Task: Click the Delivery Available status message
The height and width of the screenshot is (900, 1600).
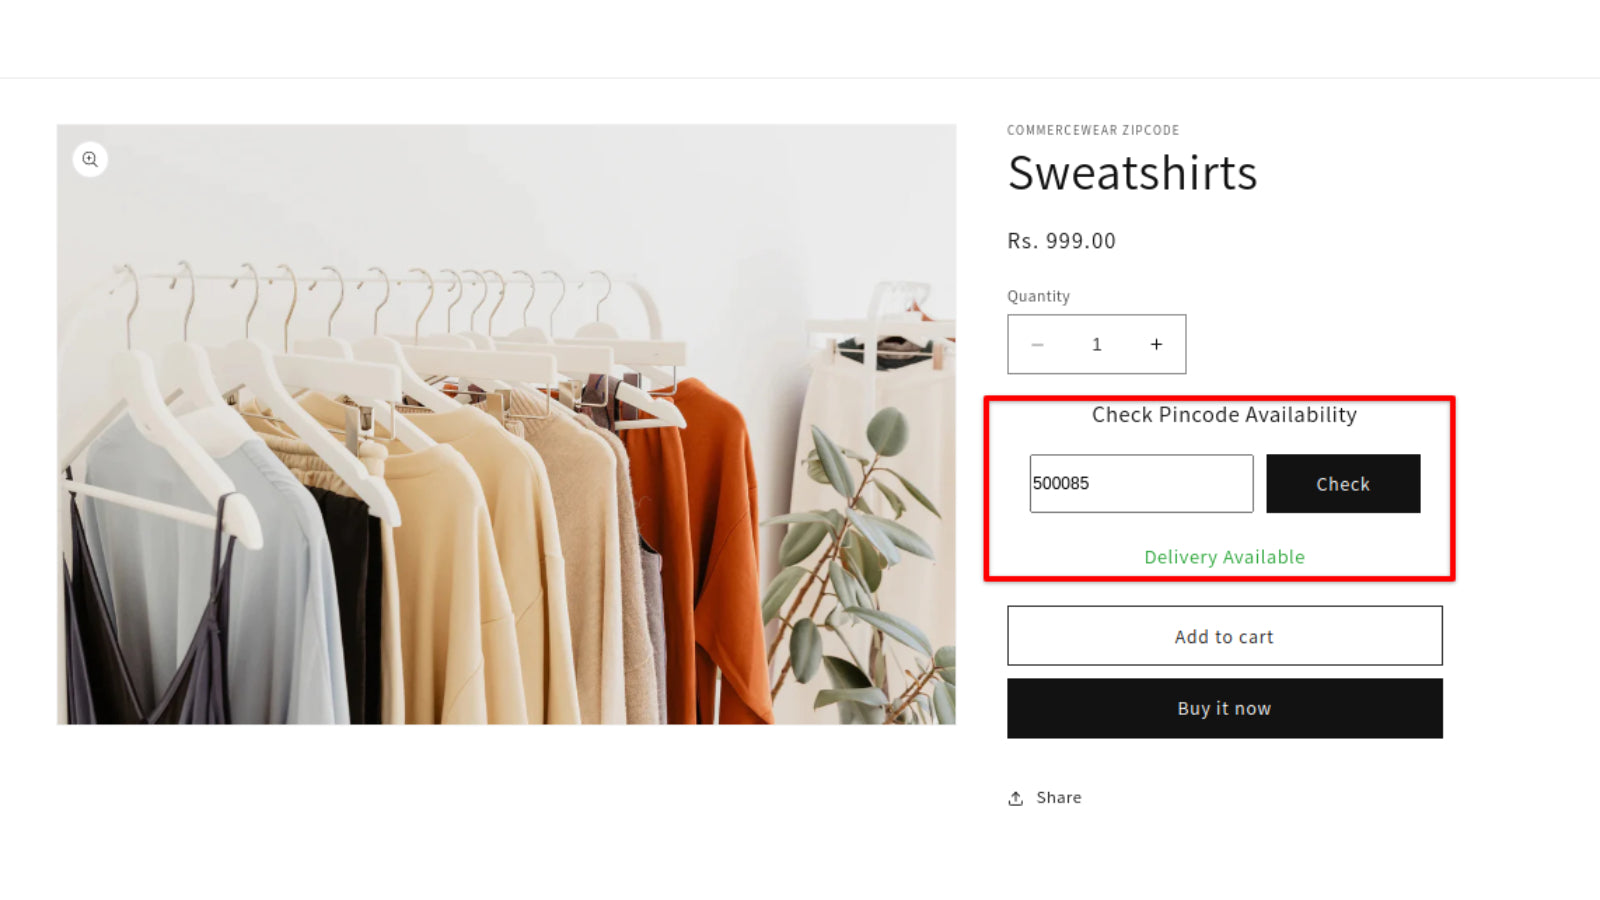Action: tap(1224, 557)
